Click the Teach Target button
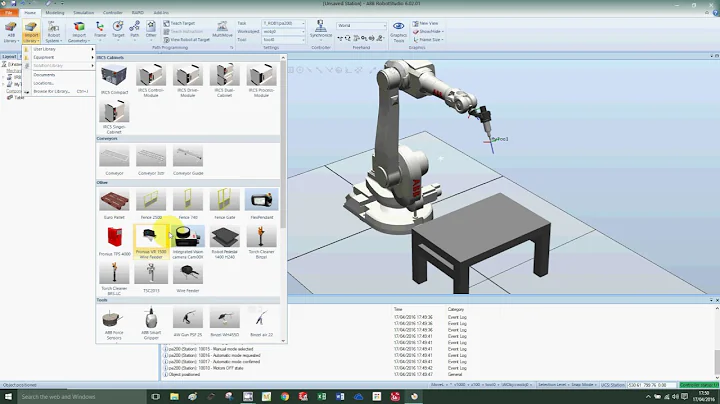Viewport: 720px width, 404px height. (x=179, y=23)
